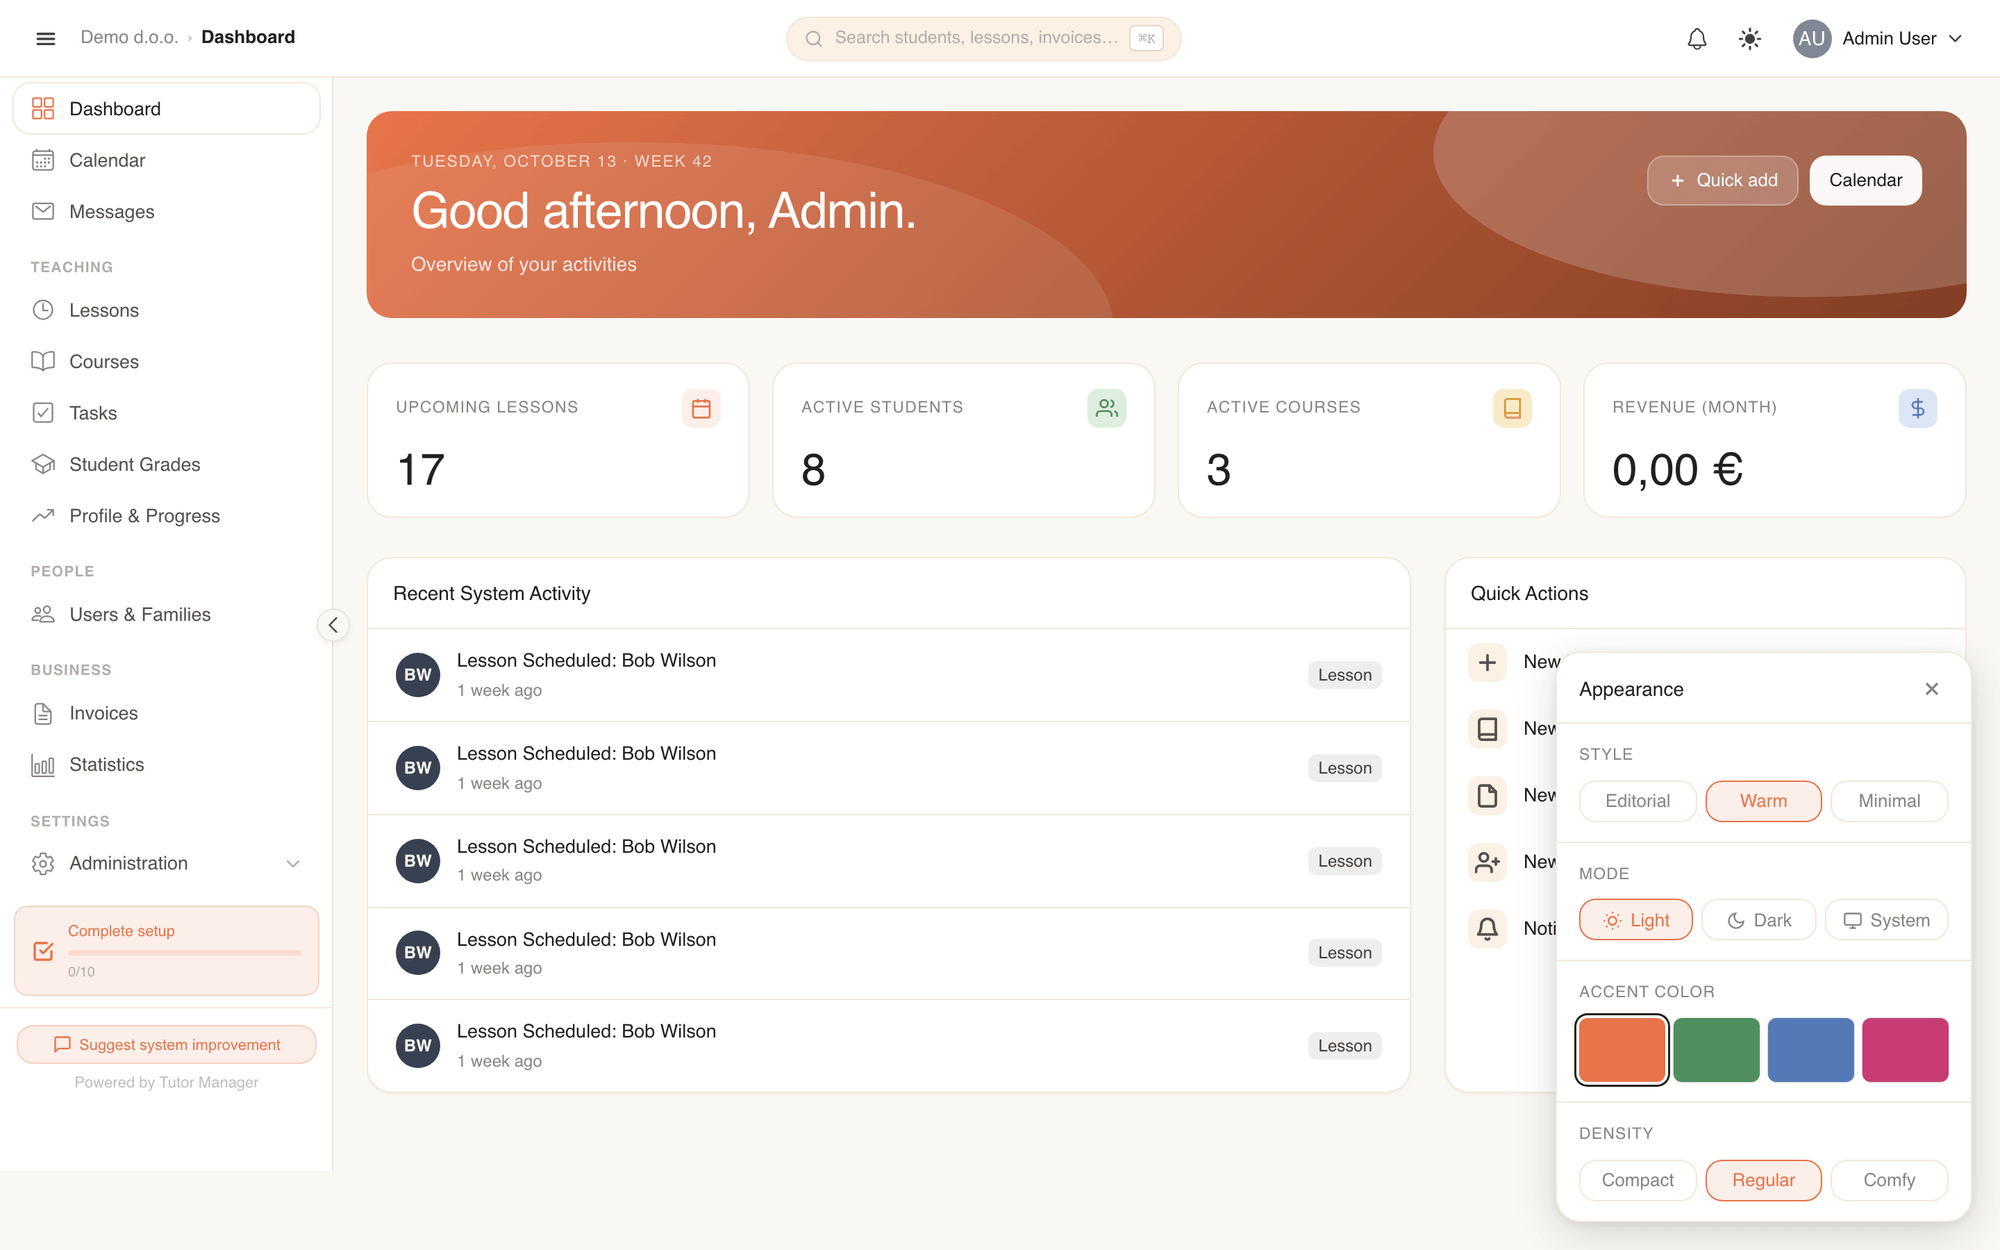Image resolution: width=2000 pixels, height=1250 pixels.
Task: Select the Minimal style option
Action: coord(1889,801)
